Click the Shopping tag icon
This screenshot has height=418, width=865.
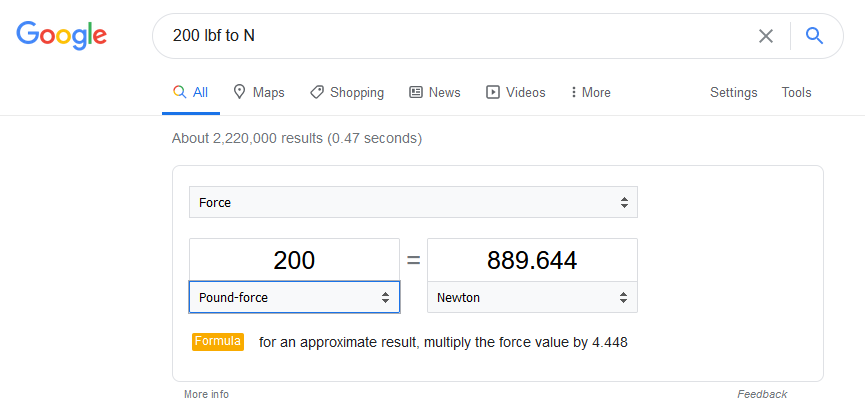pos(317,92)
